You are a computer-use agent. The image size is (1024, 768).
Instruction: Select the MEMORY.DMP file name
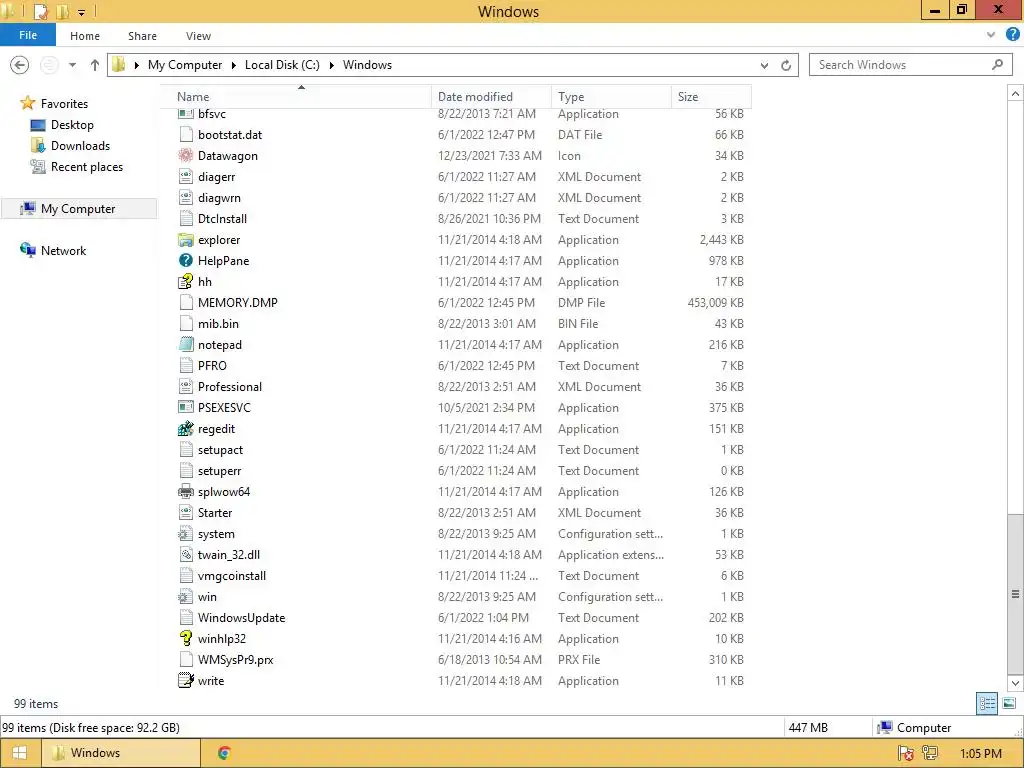pyautogui.click(x=238, y=302)
